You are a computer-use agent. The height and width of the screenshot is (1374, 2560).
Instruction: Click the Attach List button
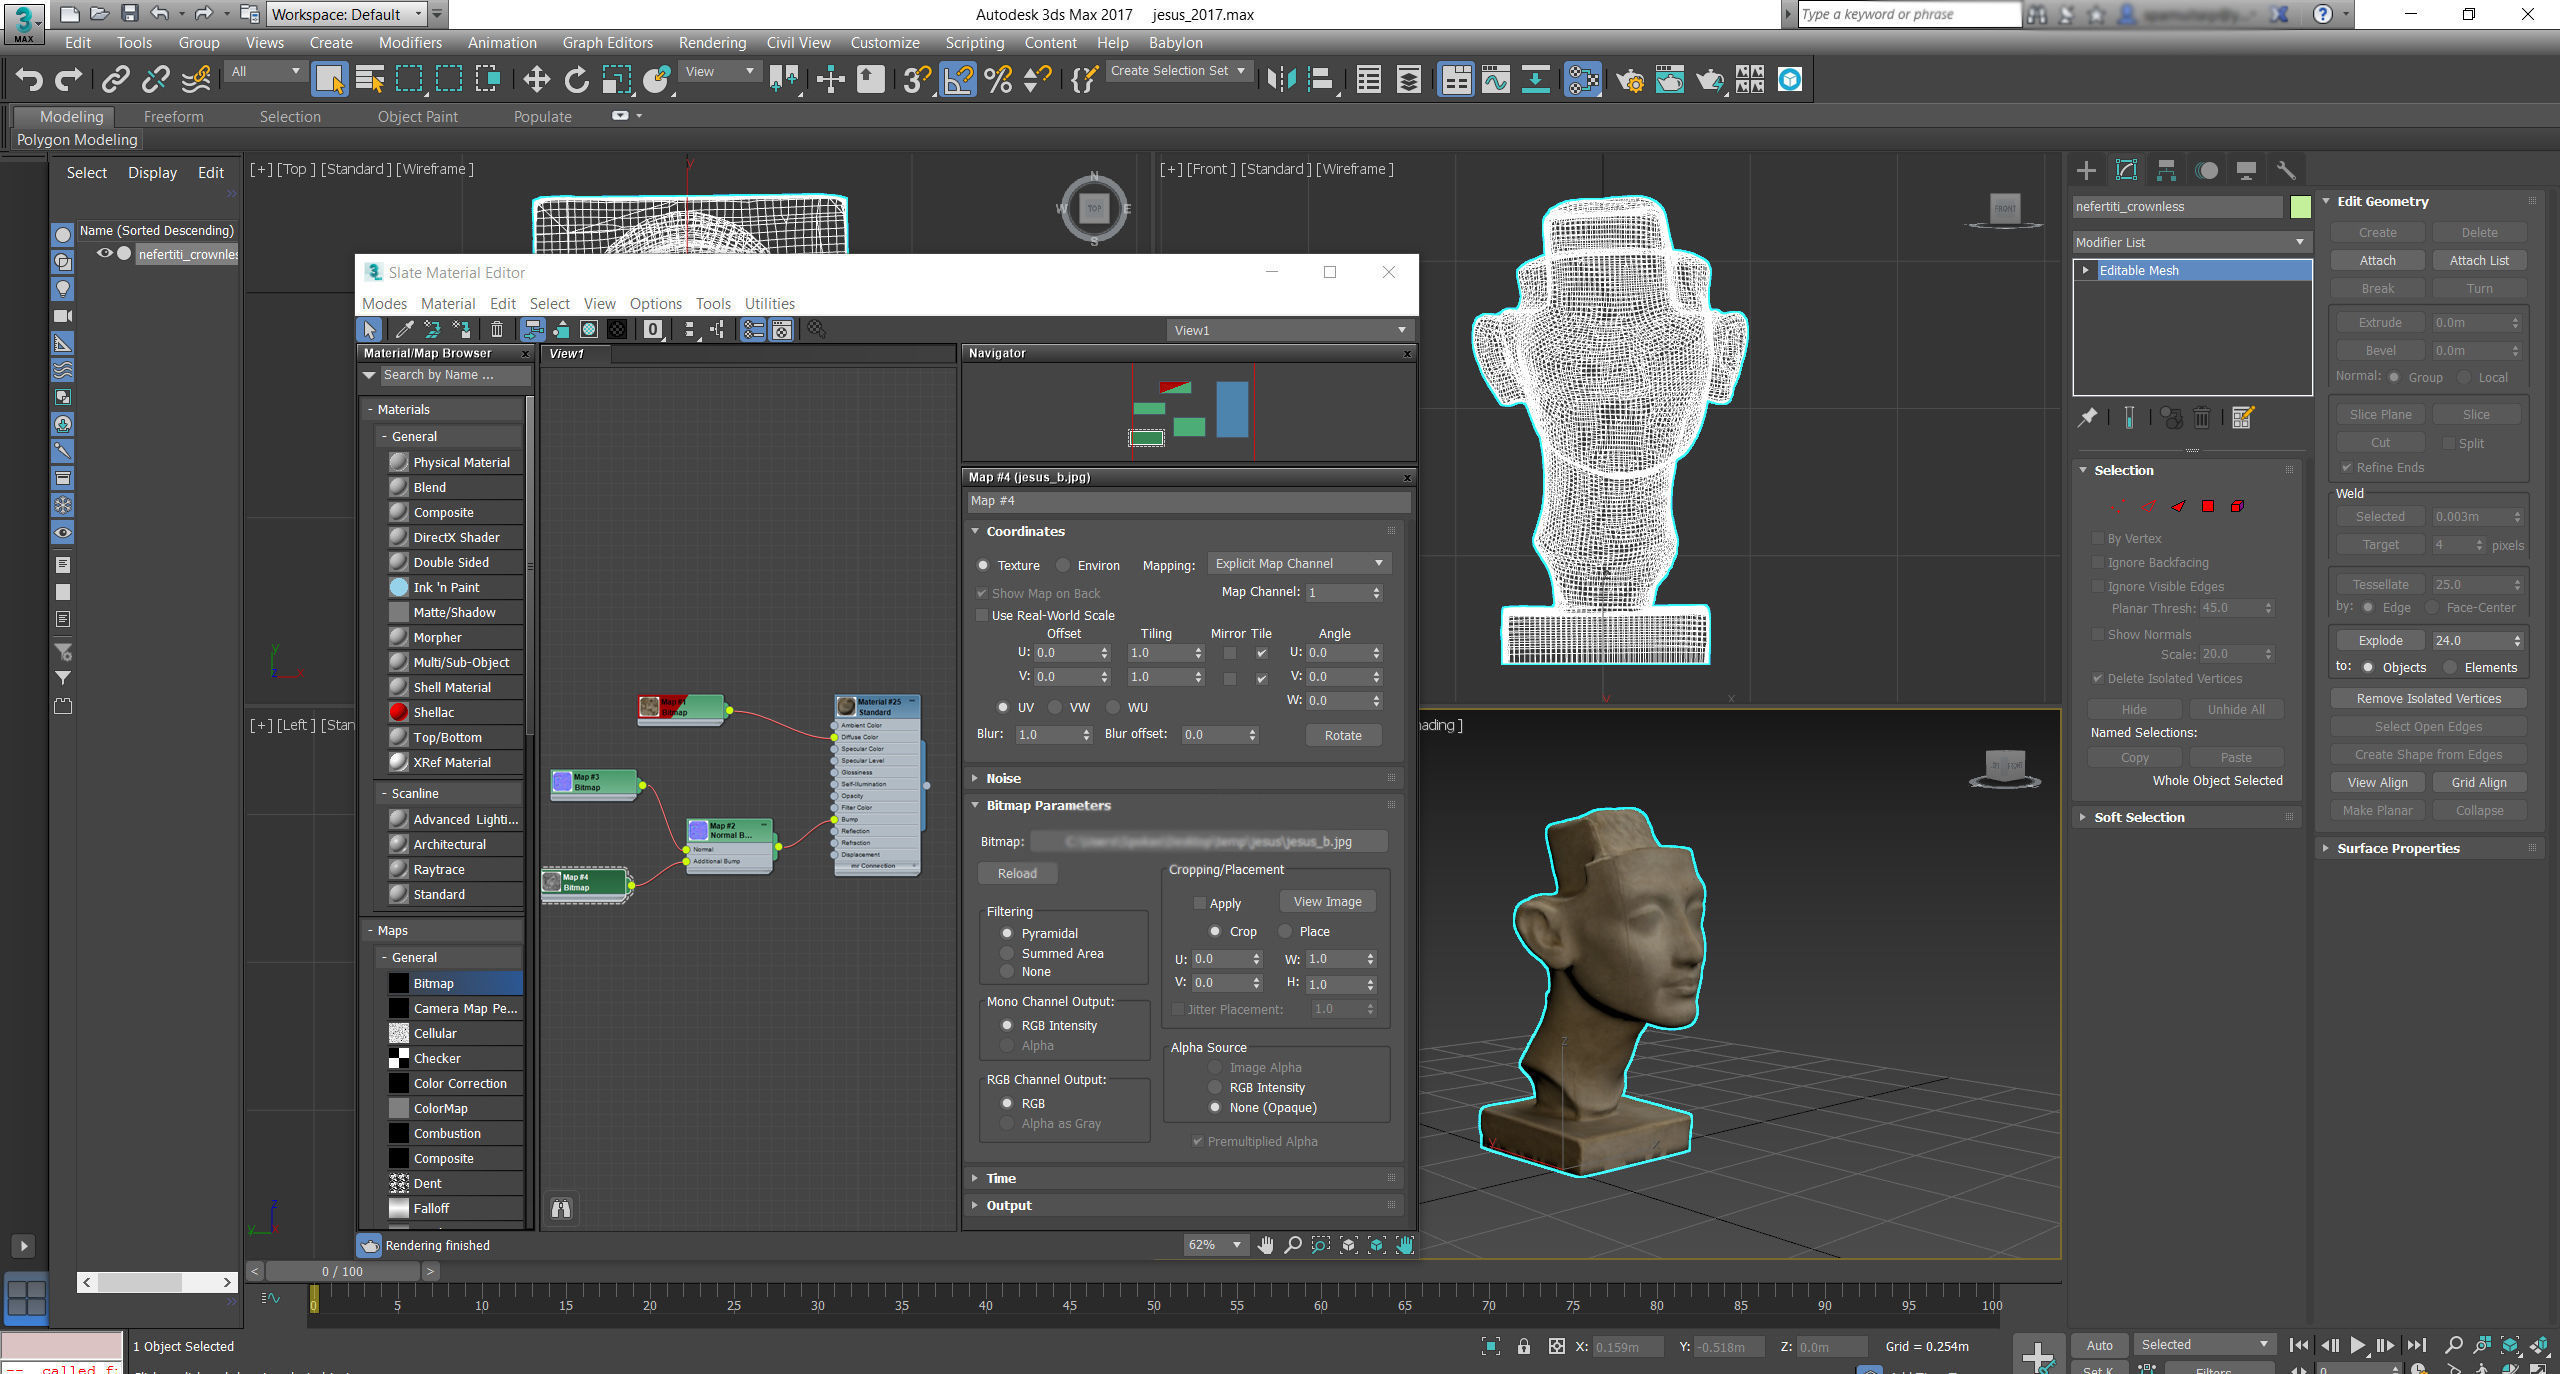pos(2479,260)
